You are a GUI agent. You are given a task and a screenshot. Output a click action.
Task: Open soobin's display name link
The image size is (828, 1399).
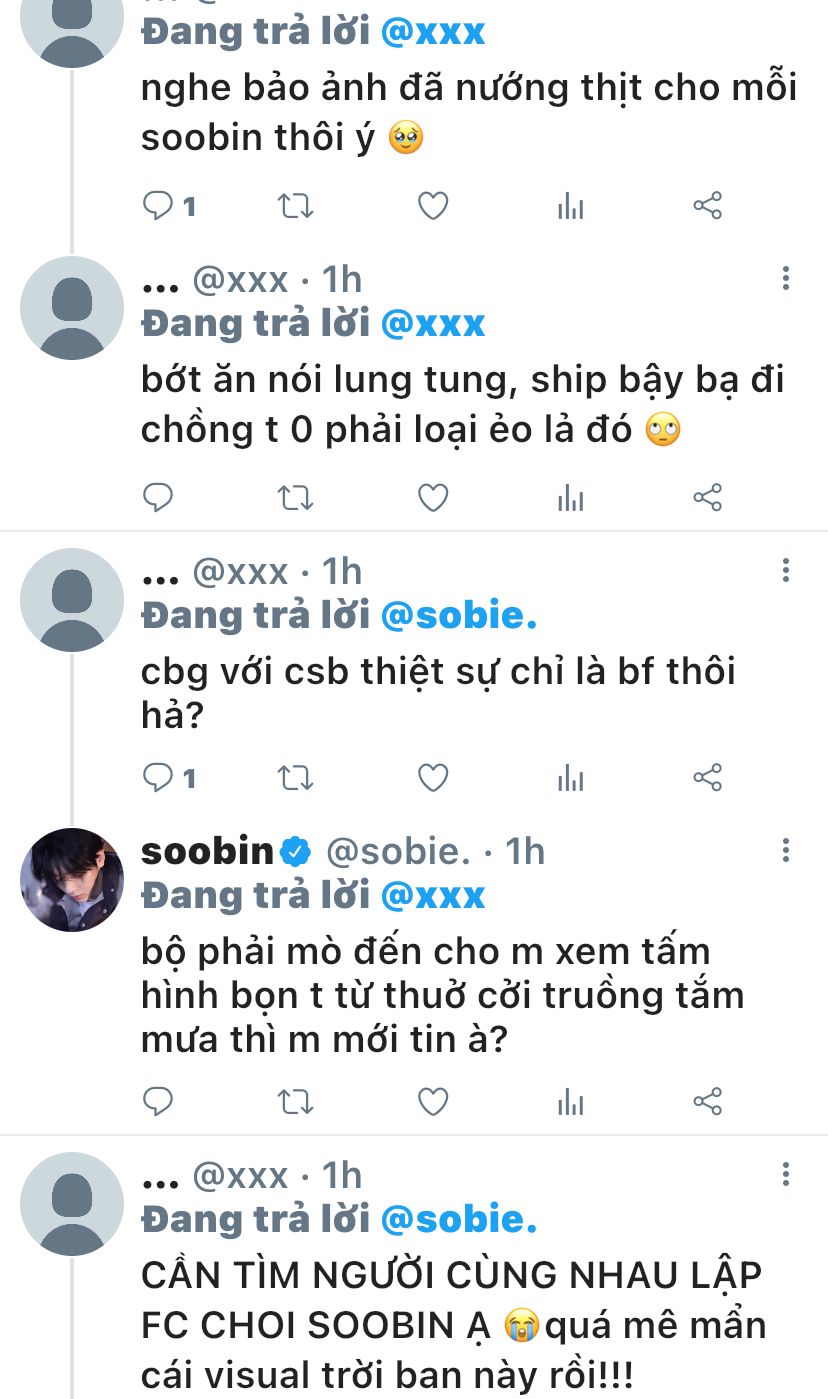208,851
